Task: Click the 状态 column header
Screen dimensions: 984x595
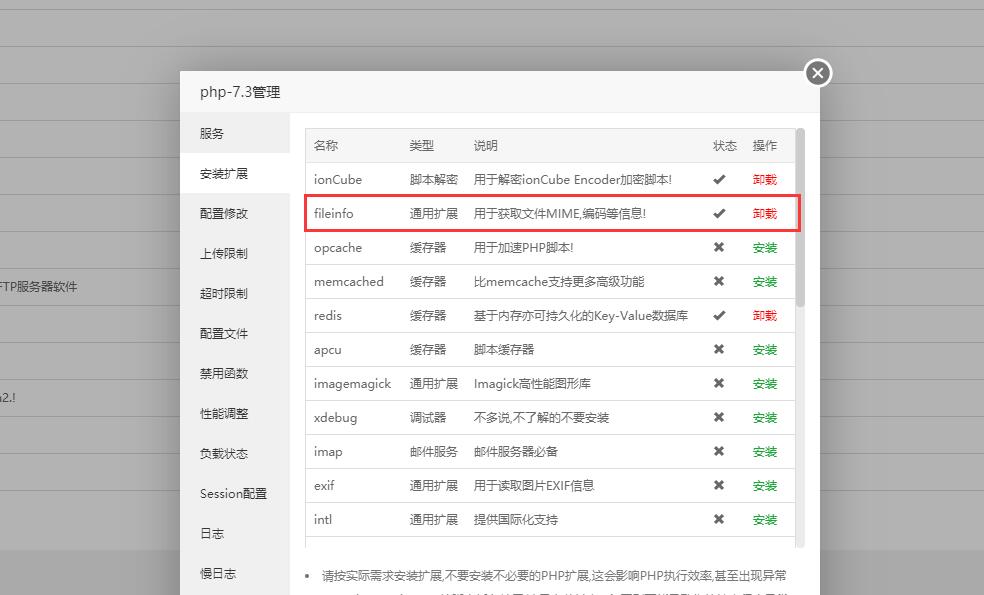Action: coord(725,146)
